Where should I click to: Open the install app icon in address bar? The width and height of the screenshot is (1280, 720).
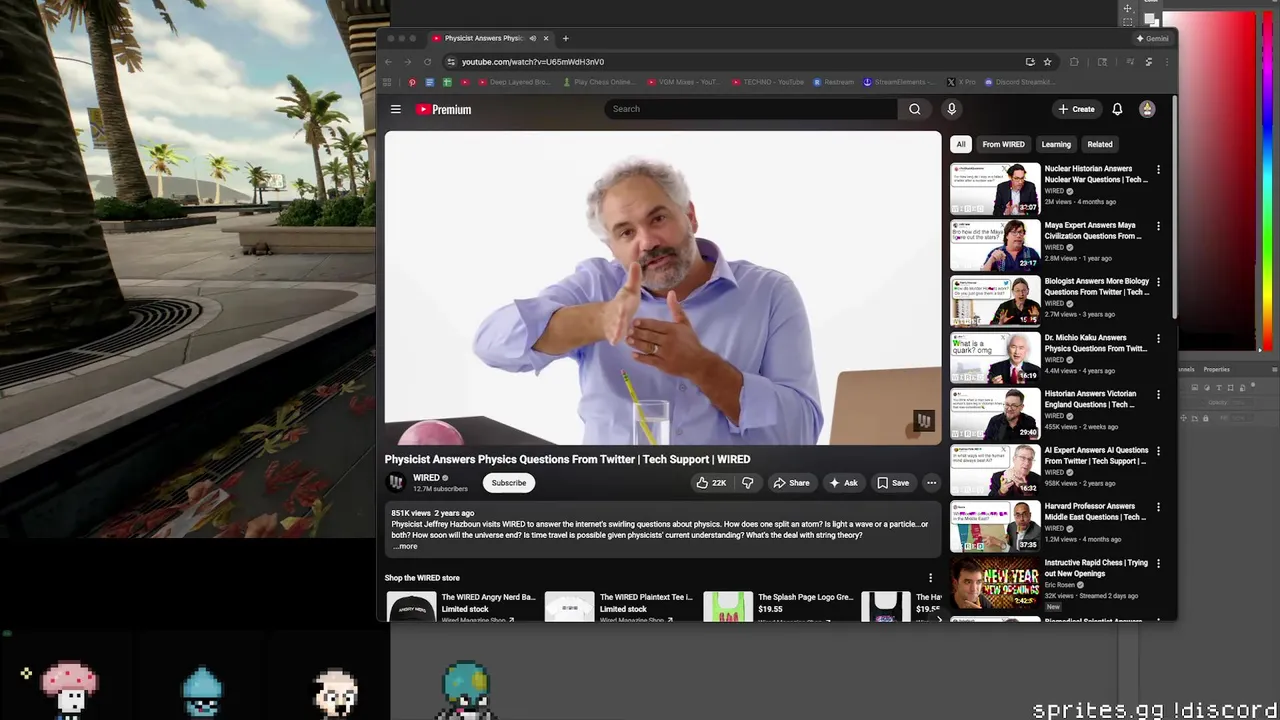[x=1030, y=62]
